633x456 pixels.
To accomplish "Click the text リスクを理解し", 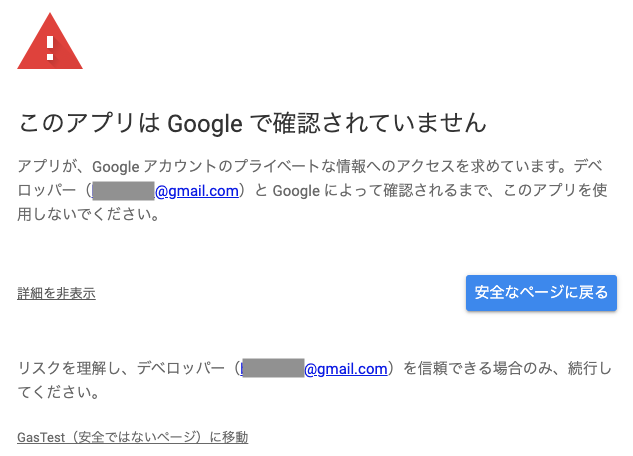I will [69, 368].
